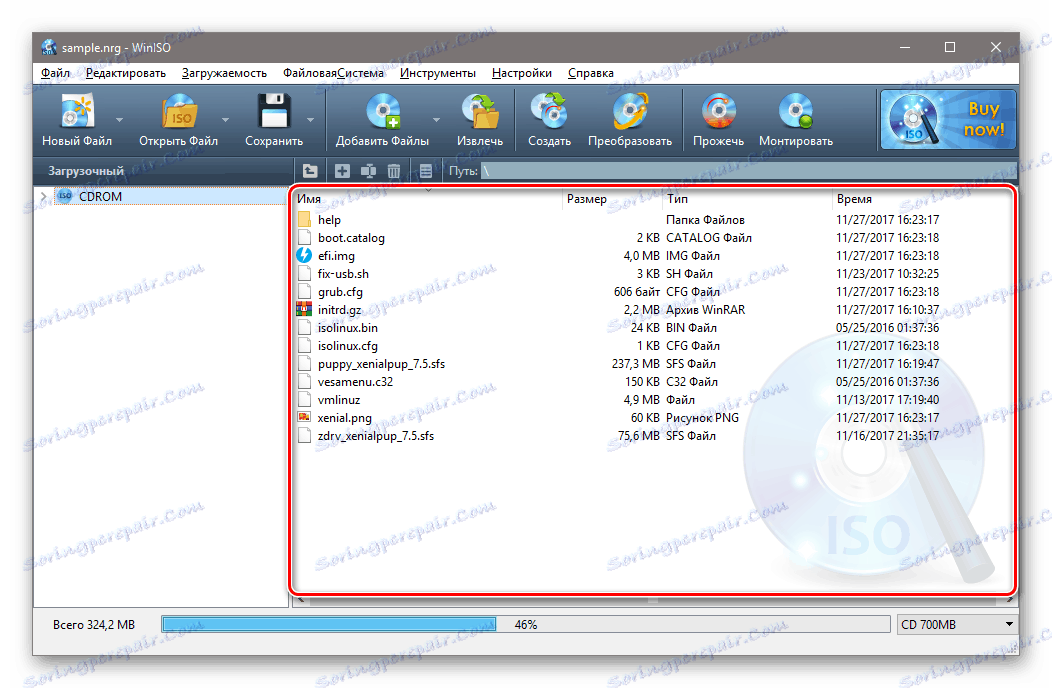The width and height of the screenshot is (1052, 688).
Task: Open the Файл menu
Action: click(x=55, y=73)
